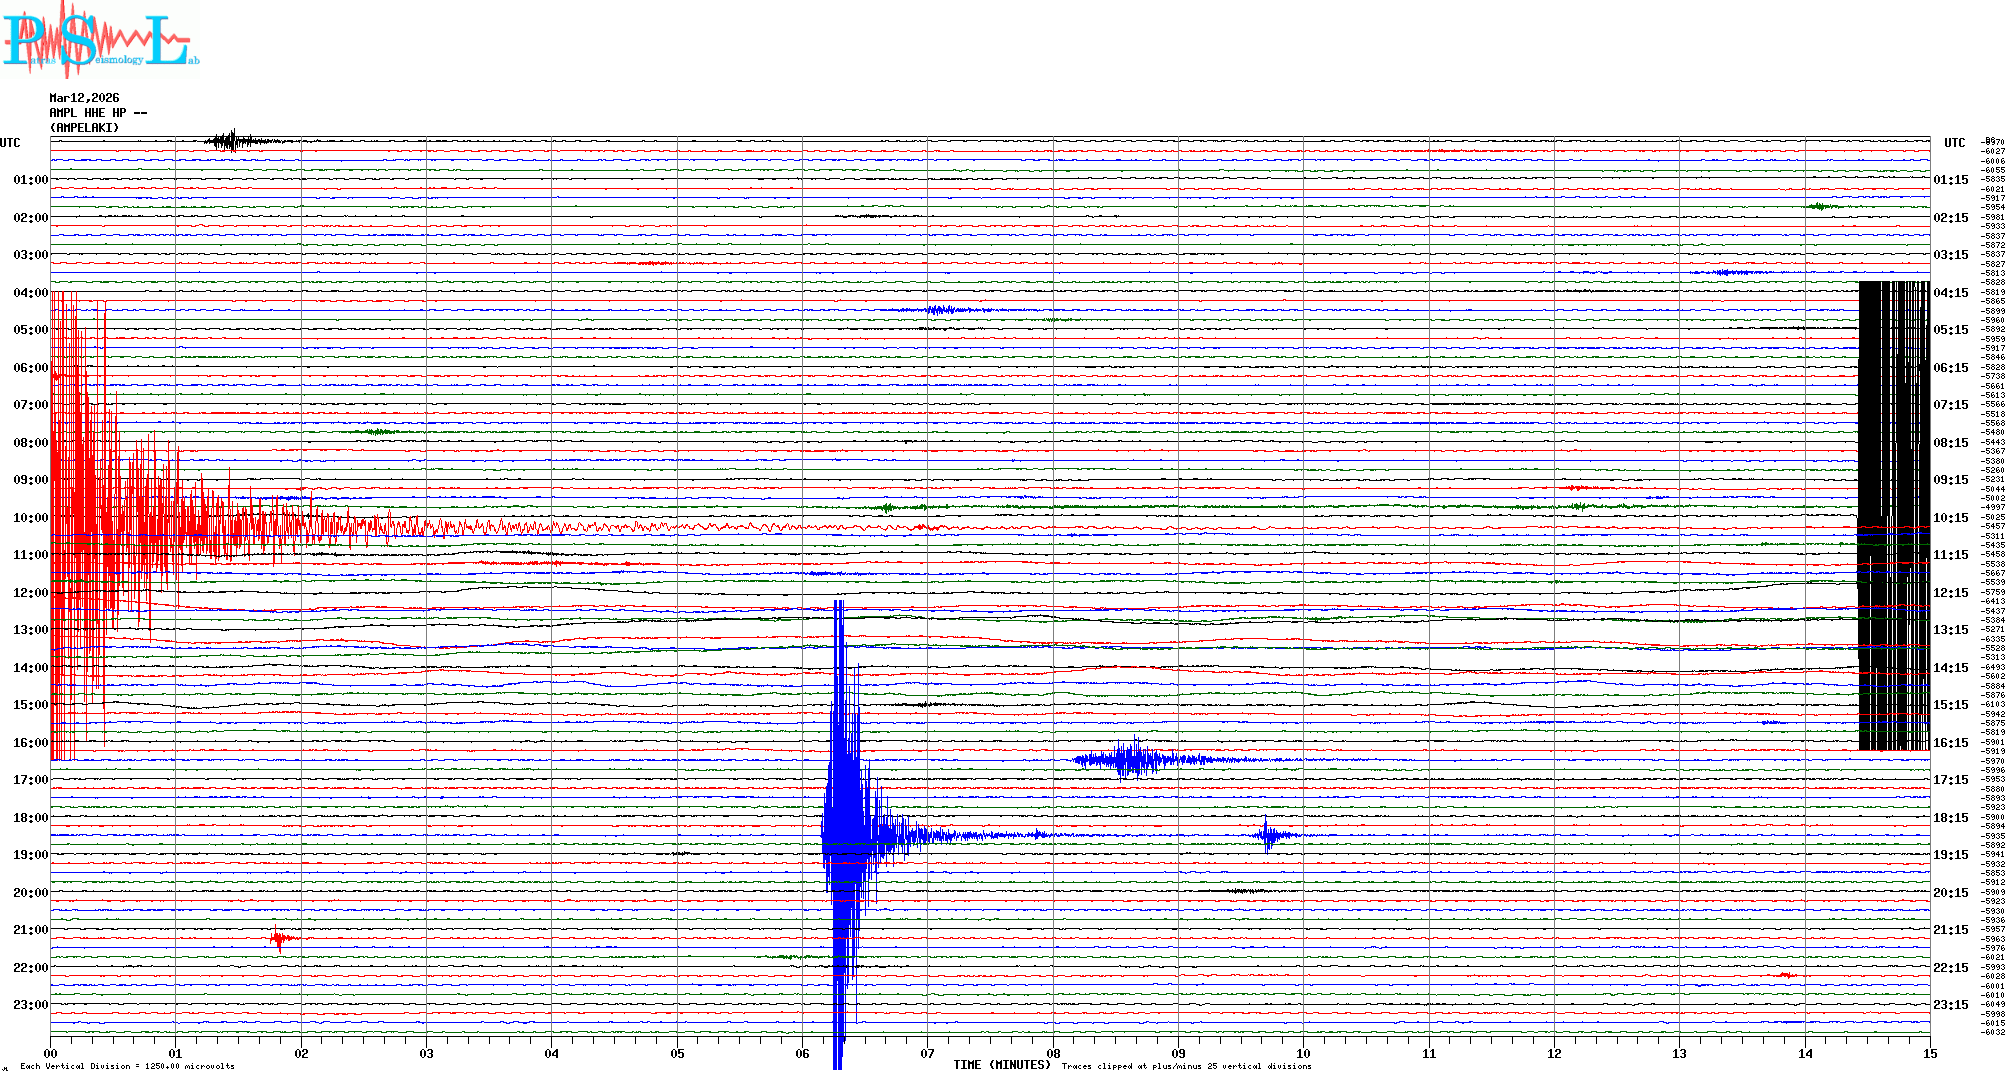Click the (AMPELAKI) station name text

coord(84,128)
